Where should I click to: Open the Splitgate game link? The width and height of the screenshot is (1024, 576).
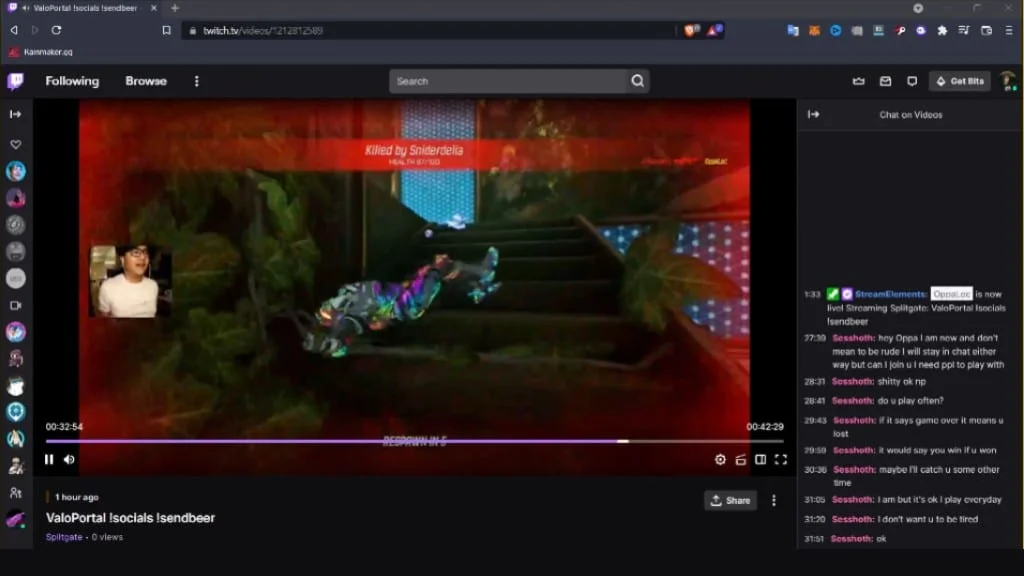pos(64,537)
